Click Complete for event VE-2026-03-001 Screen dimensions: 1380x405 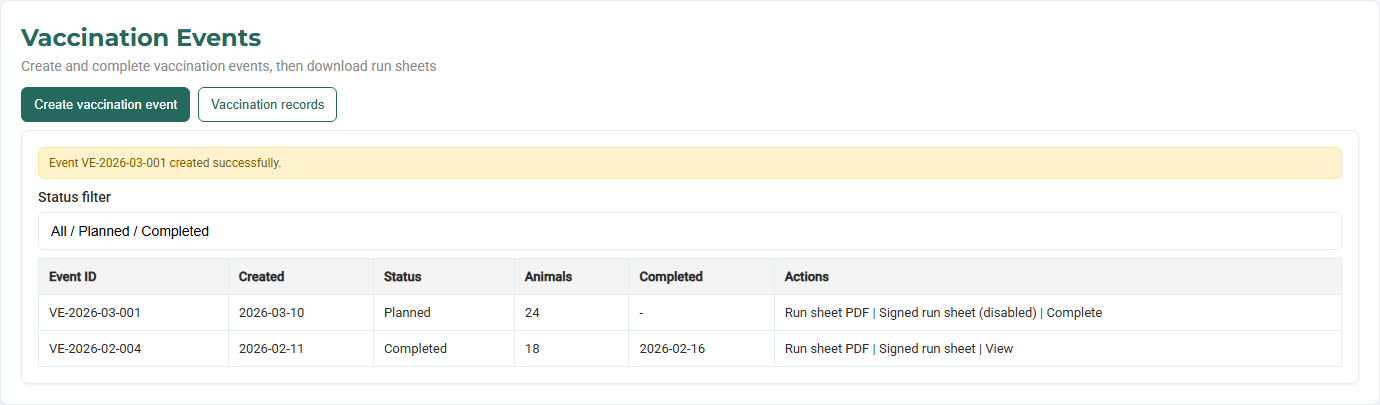pos(1074,313)
